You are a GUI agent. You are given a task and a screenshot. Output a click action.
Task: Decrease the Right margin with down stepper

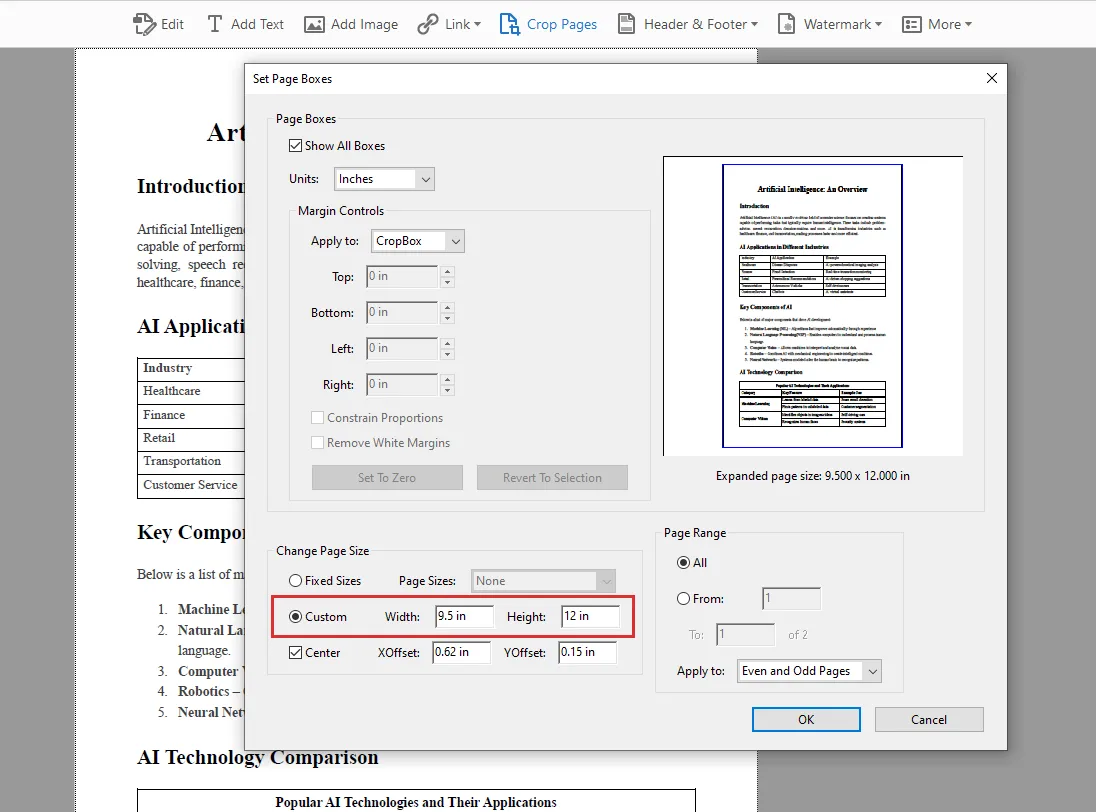pyautogui.click(x=447, y=391)
